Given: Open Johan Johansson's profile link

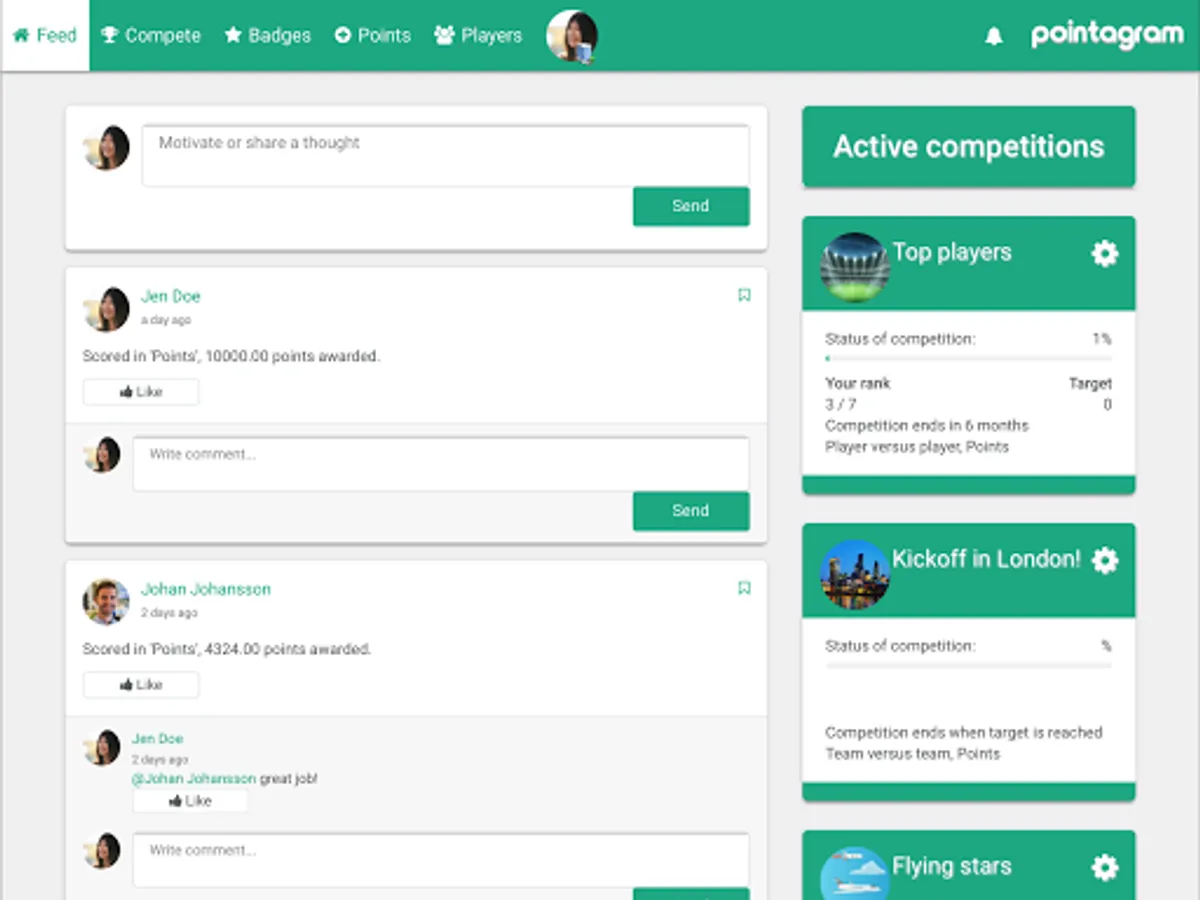Looking at the screenshot, I should click(206, 589).
